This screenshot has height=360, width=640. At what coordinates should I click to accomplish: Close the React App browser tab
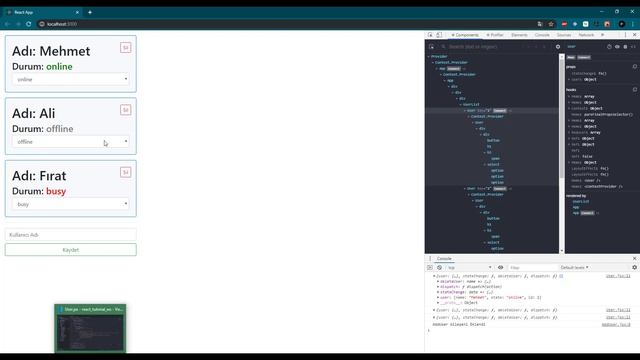(77, 12)
